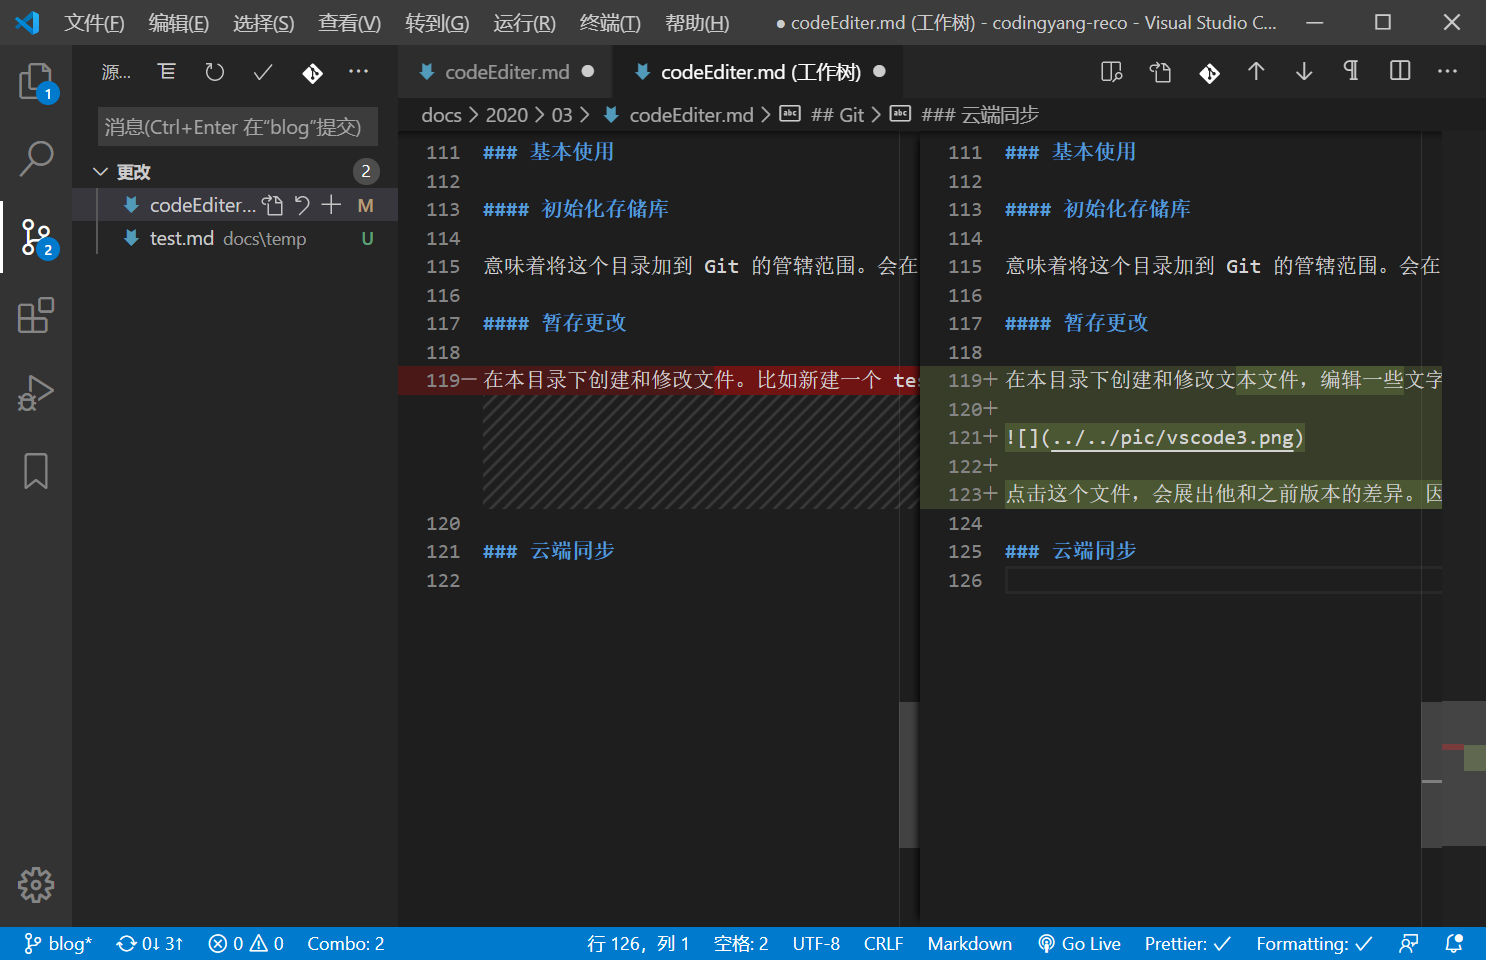The image size is (1486, 960).
Task: Go to next change arrow
Action: [x=1304, y=71]
